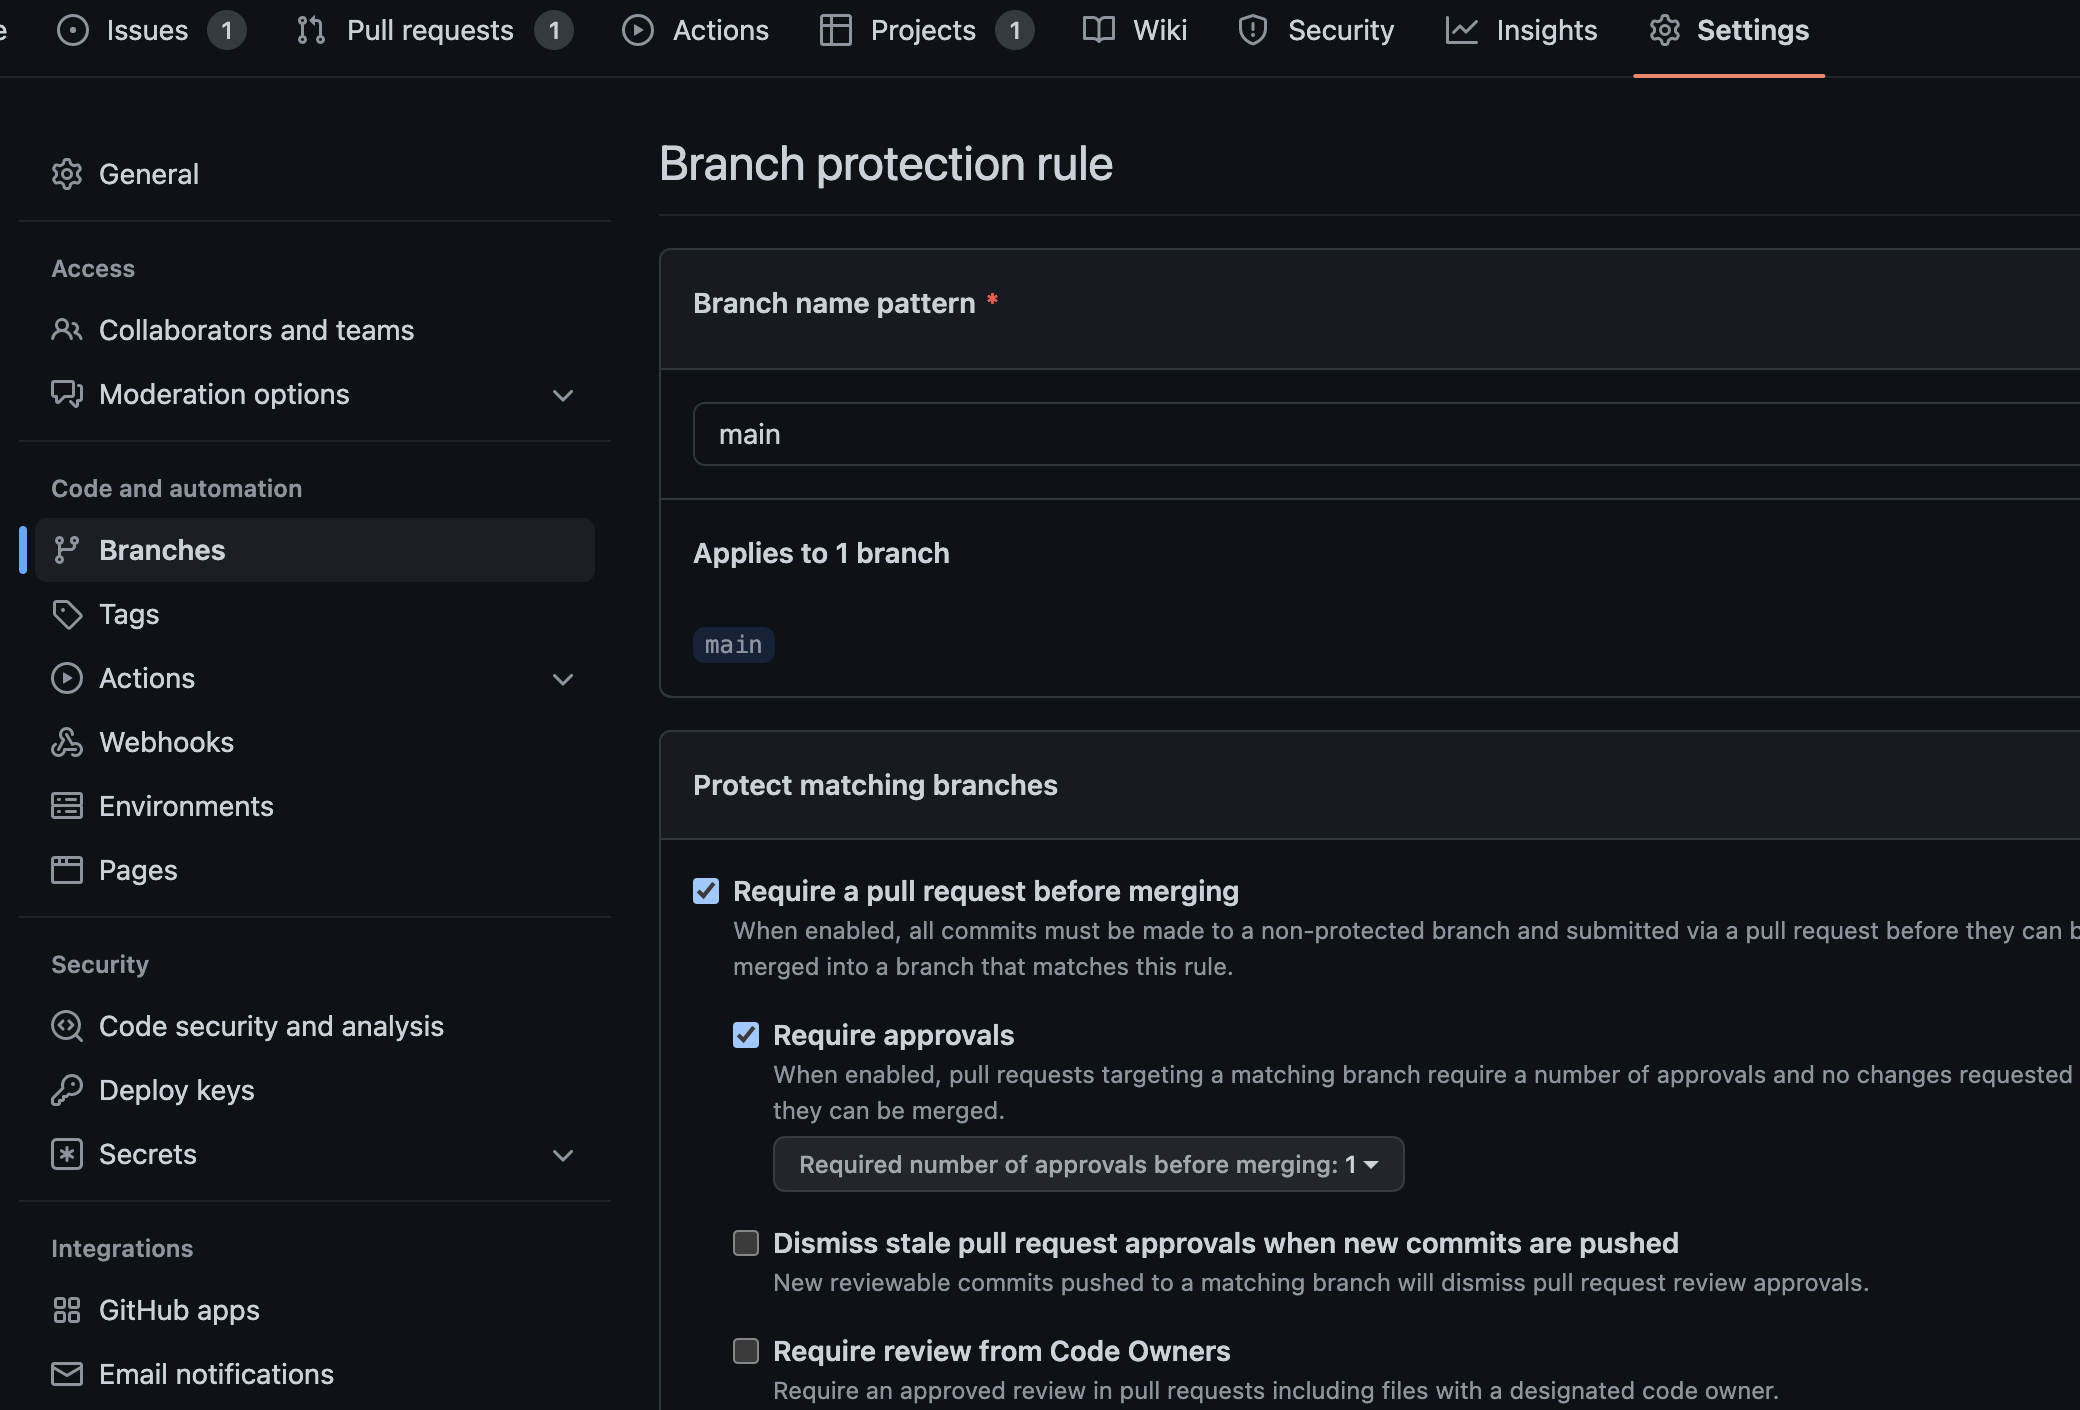
Task: Click the Tags icon in sidebar
Action: (67, 614)
